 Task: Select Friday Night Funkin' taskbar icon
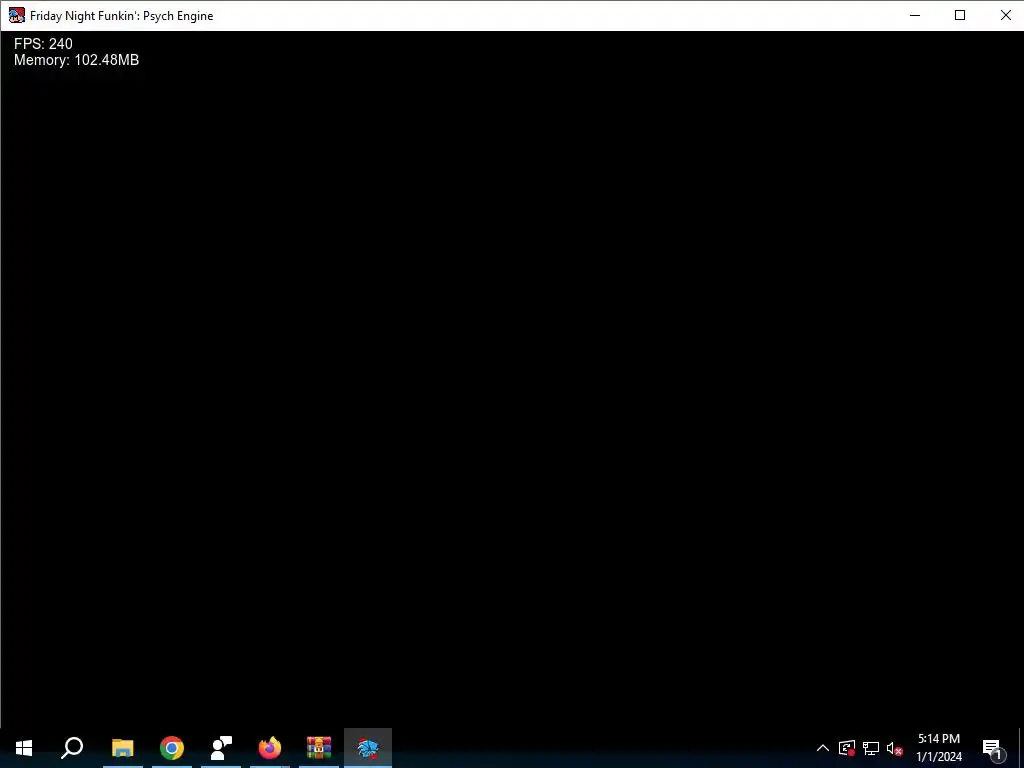point(368,748)
